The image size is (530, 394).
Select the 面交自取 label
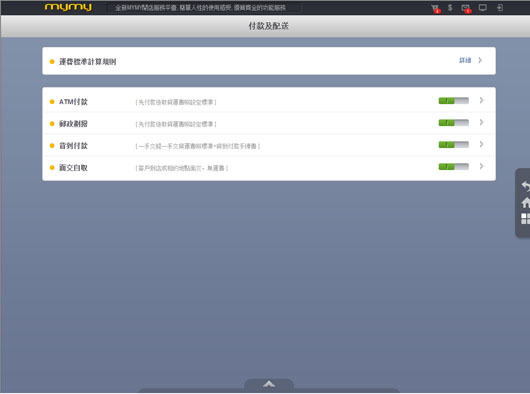73,168
